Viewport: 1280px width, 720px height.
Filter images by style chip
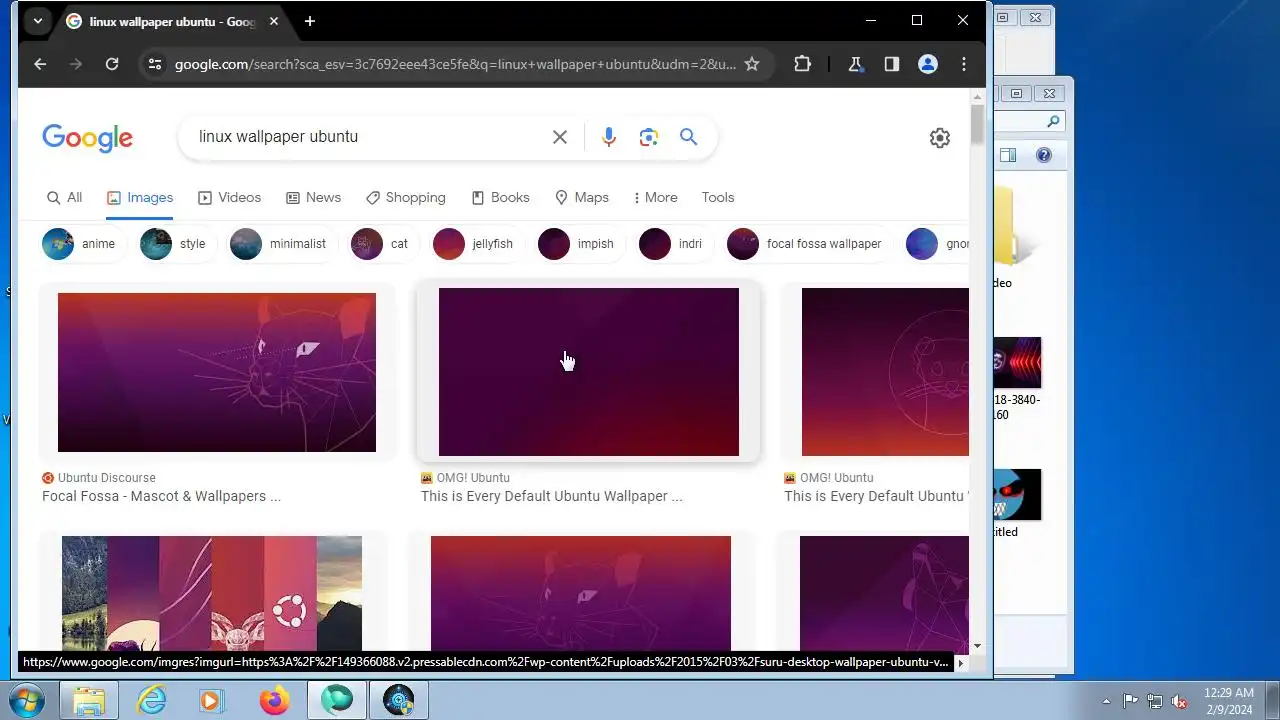tap(178, 244)
